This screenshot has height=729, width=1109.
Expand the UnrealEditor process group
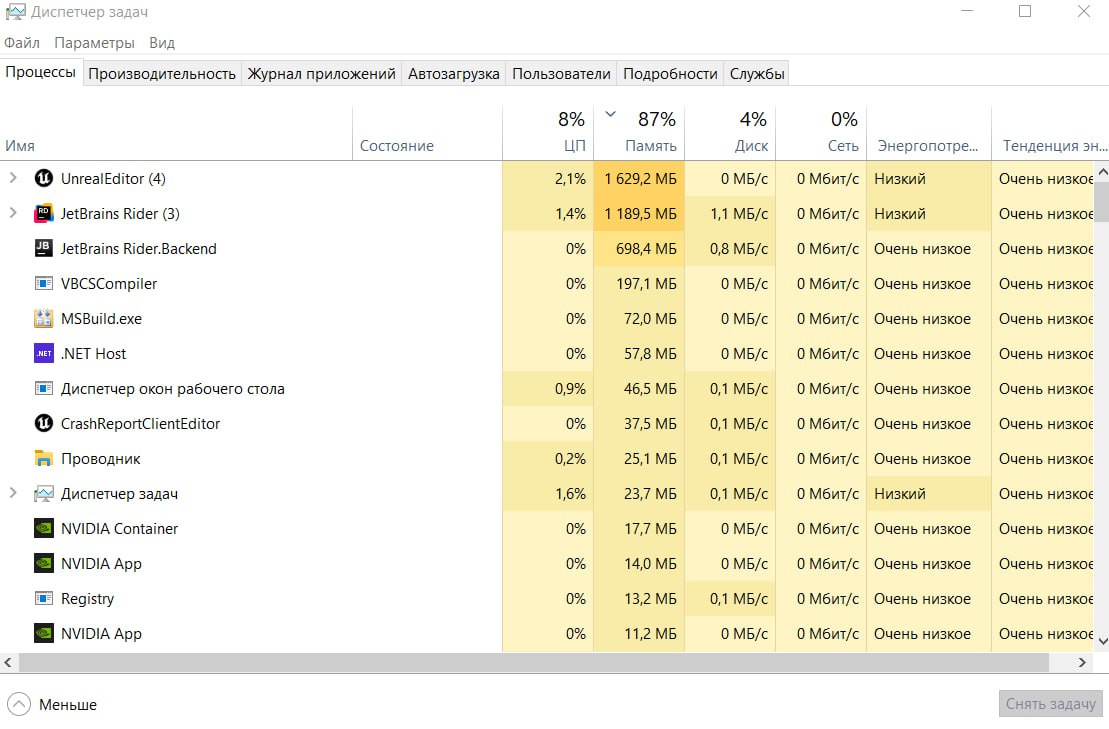click(x=13, y=179)
